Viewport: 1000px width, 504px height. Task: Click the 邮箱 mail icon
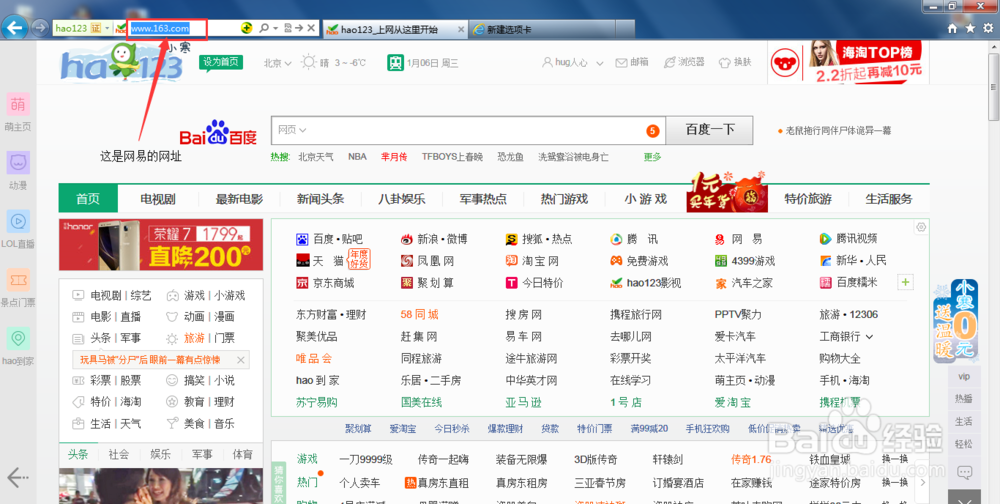coord(621,63)
